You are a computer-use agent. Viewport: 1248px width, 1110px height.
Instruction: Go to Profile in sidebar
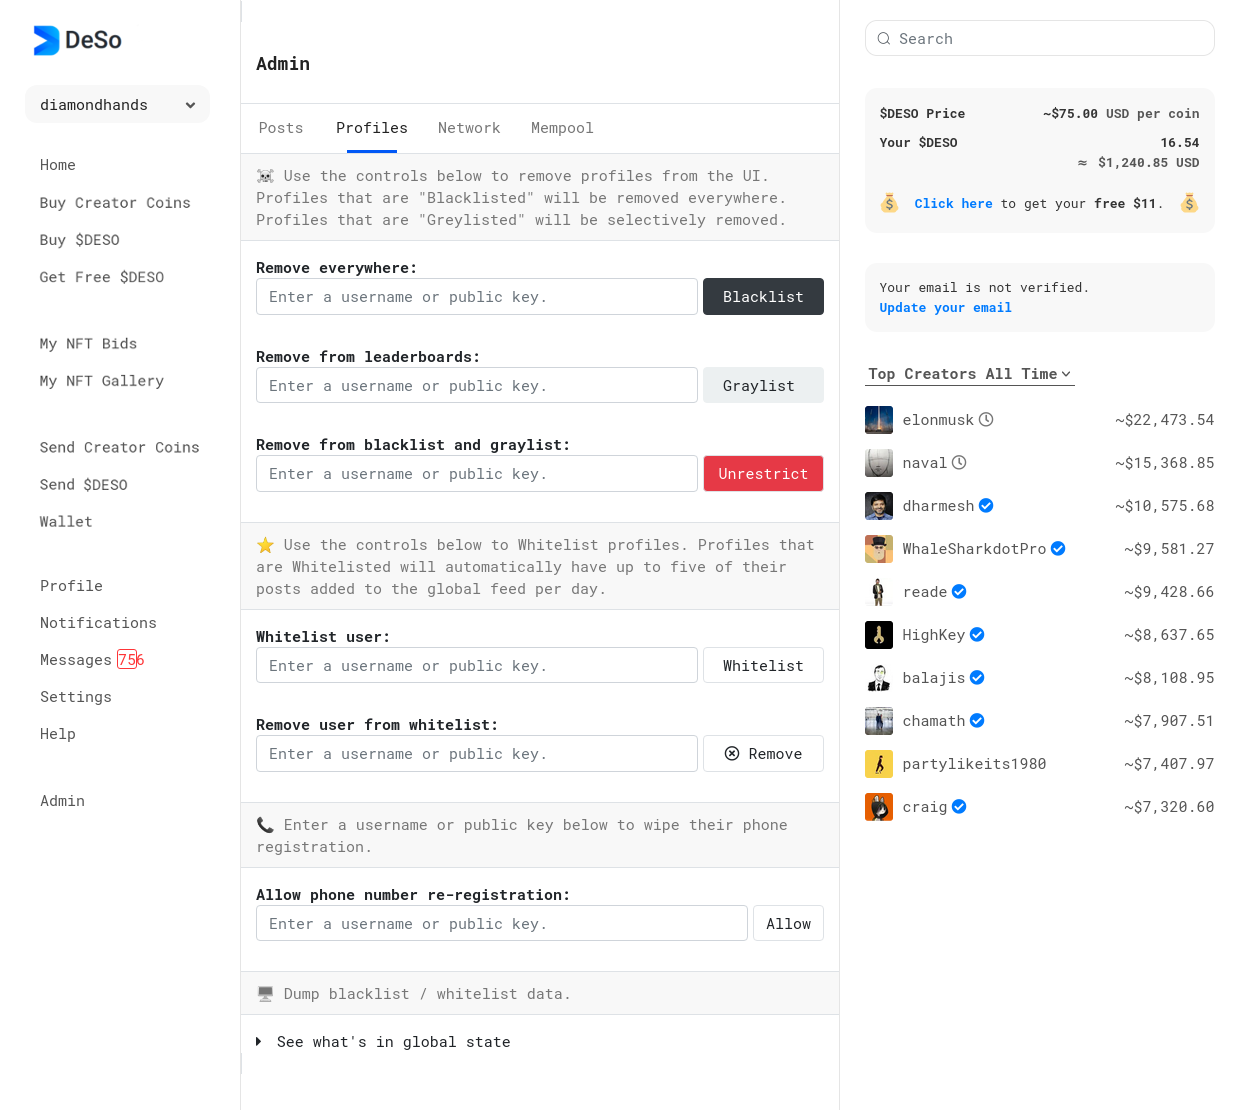(71, 586)
